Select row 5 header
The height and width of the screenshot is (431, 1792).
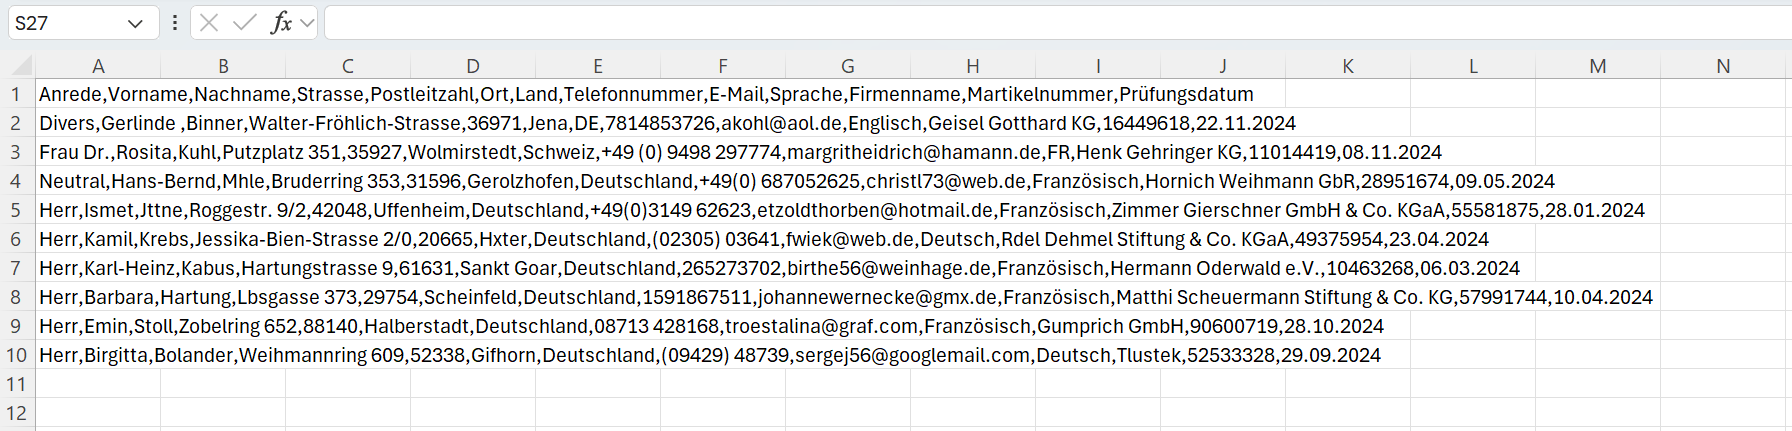tap(17, 210)
